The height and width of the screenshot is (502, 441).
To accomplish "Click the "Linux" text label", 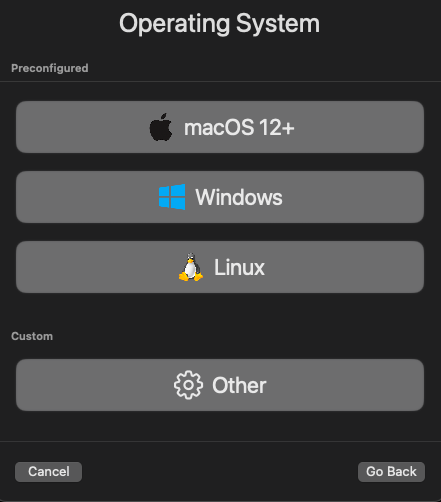I will [239, 267].
